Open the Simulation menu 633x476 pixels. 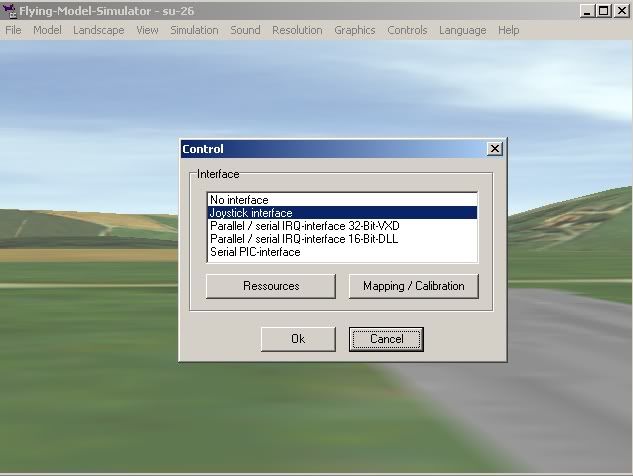(194, 30)
